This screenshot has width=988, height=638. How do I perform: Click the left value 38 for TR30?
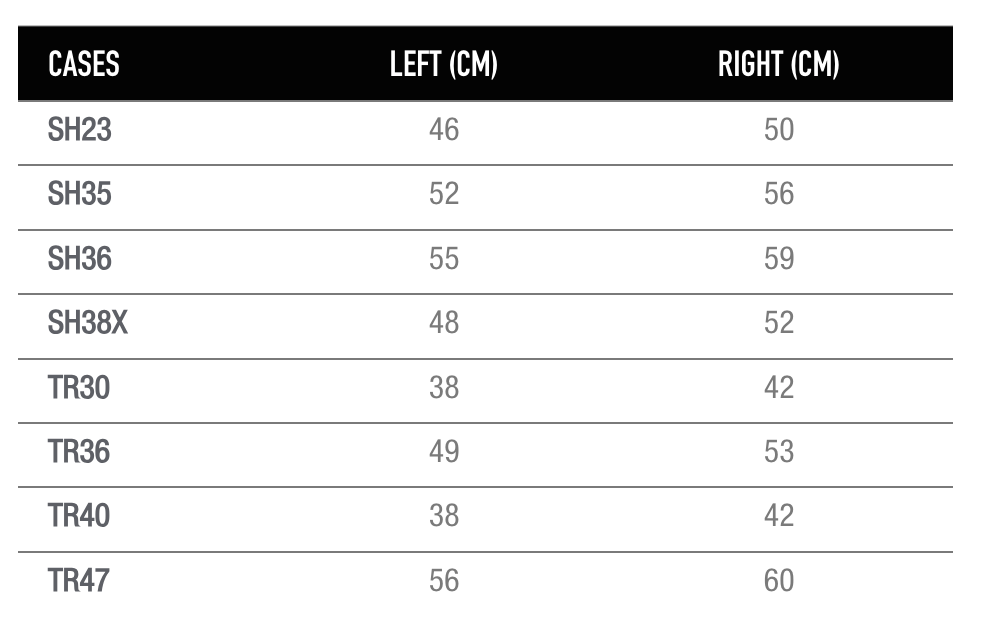click(444, 387)
